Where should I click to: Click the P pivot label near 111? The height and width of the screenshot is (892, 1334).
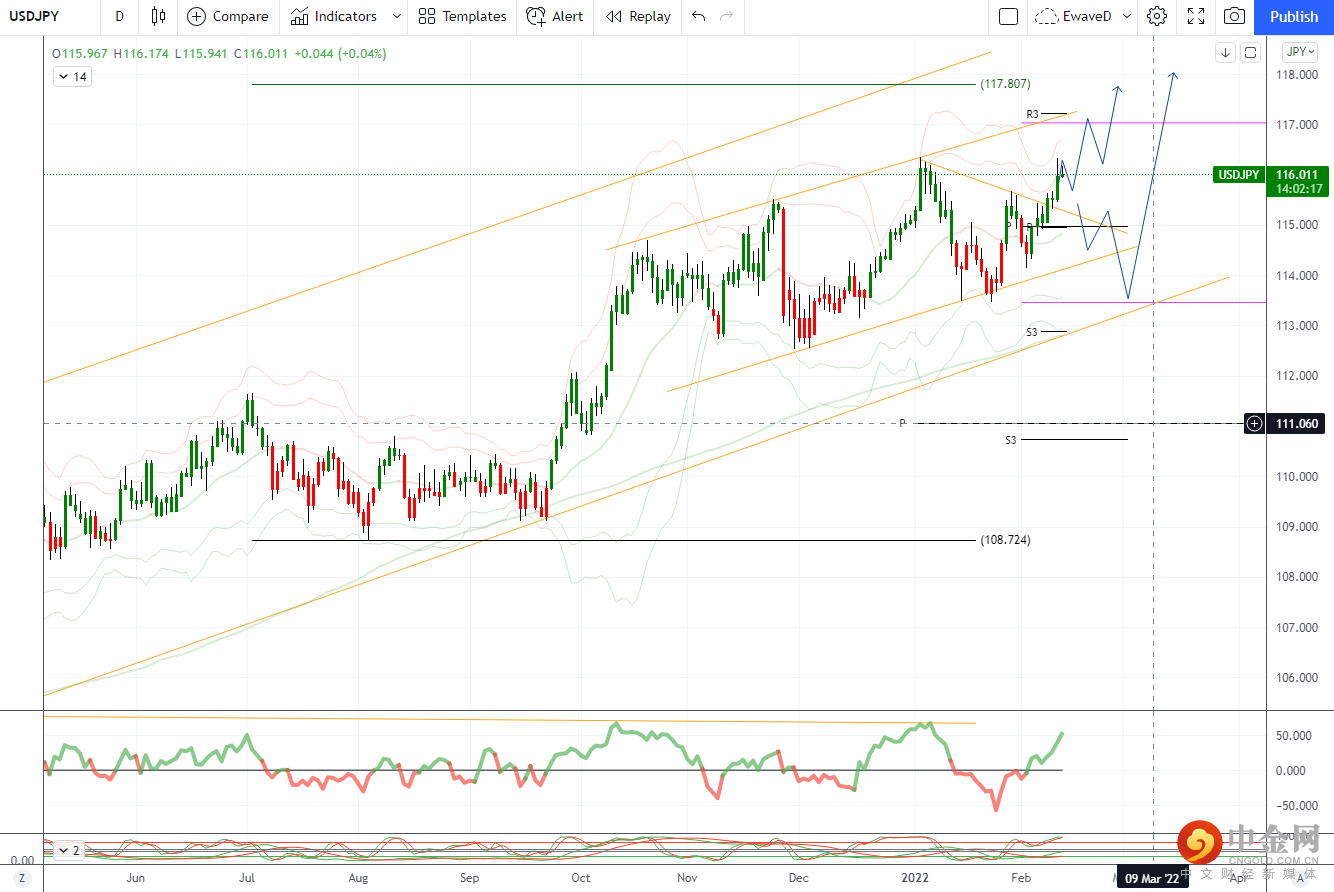pyautogui.click(x=902, y=424)
